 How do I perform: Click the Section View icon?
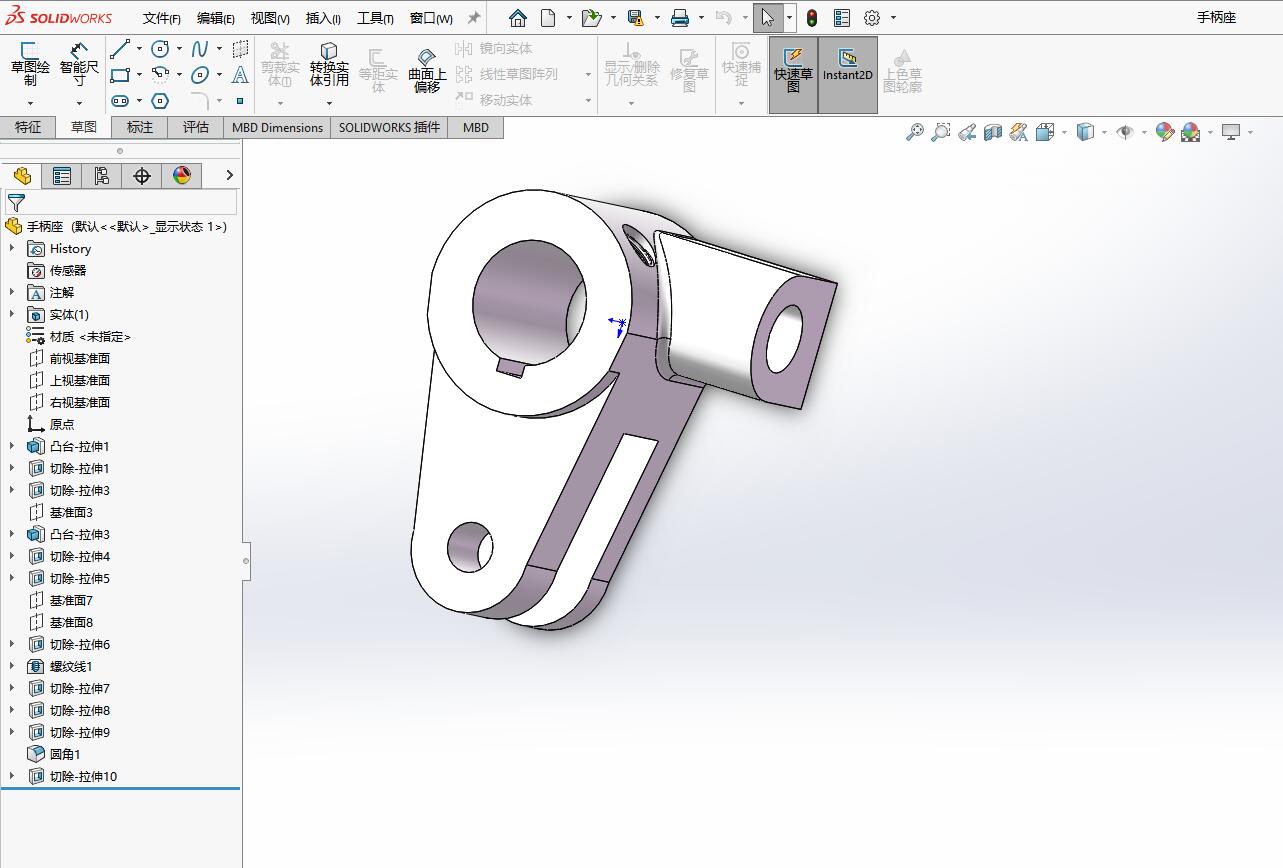pyautogui.click(x=993, y=132)
